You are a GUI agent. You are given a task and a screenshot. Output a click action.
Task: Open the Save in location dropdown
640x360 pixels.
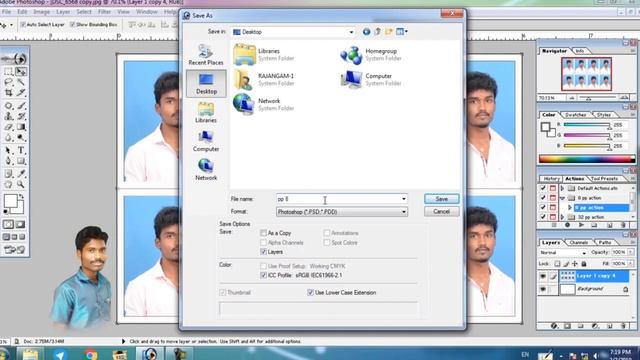click(351, 32)
